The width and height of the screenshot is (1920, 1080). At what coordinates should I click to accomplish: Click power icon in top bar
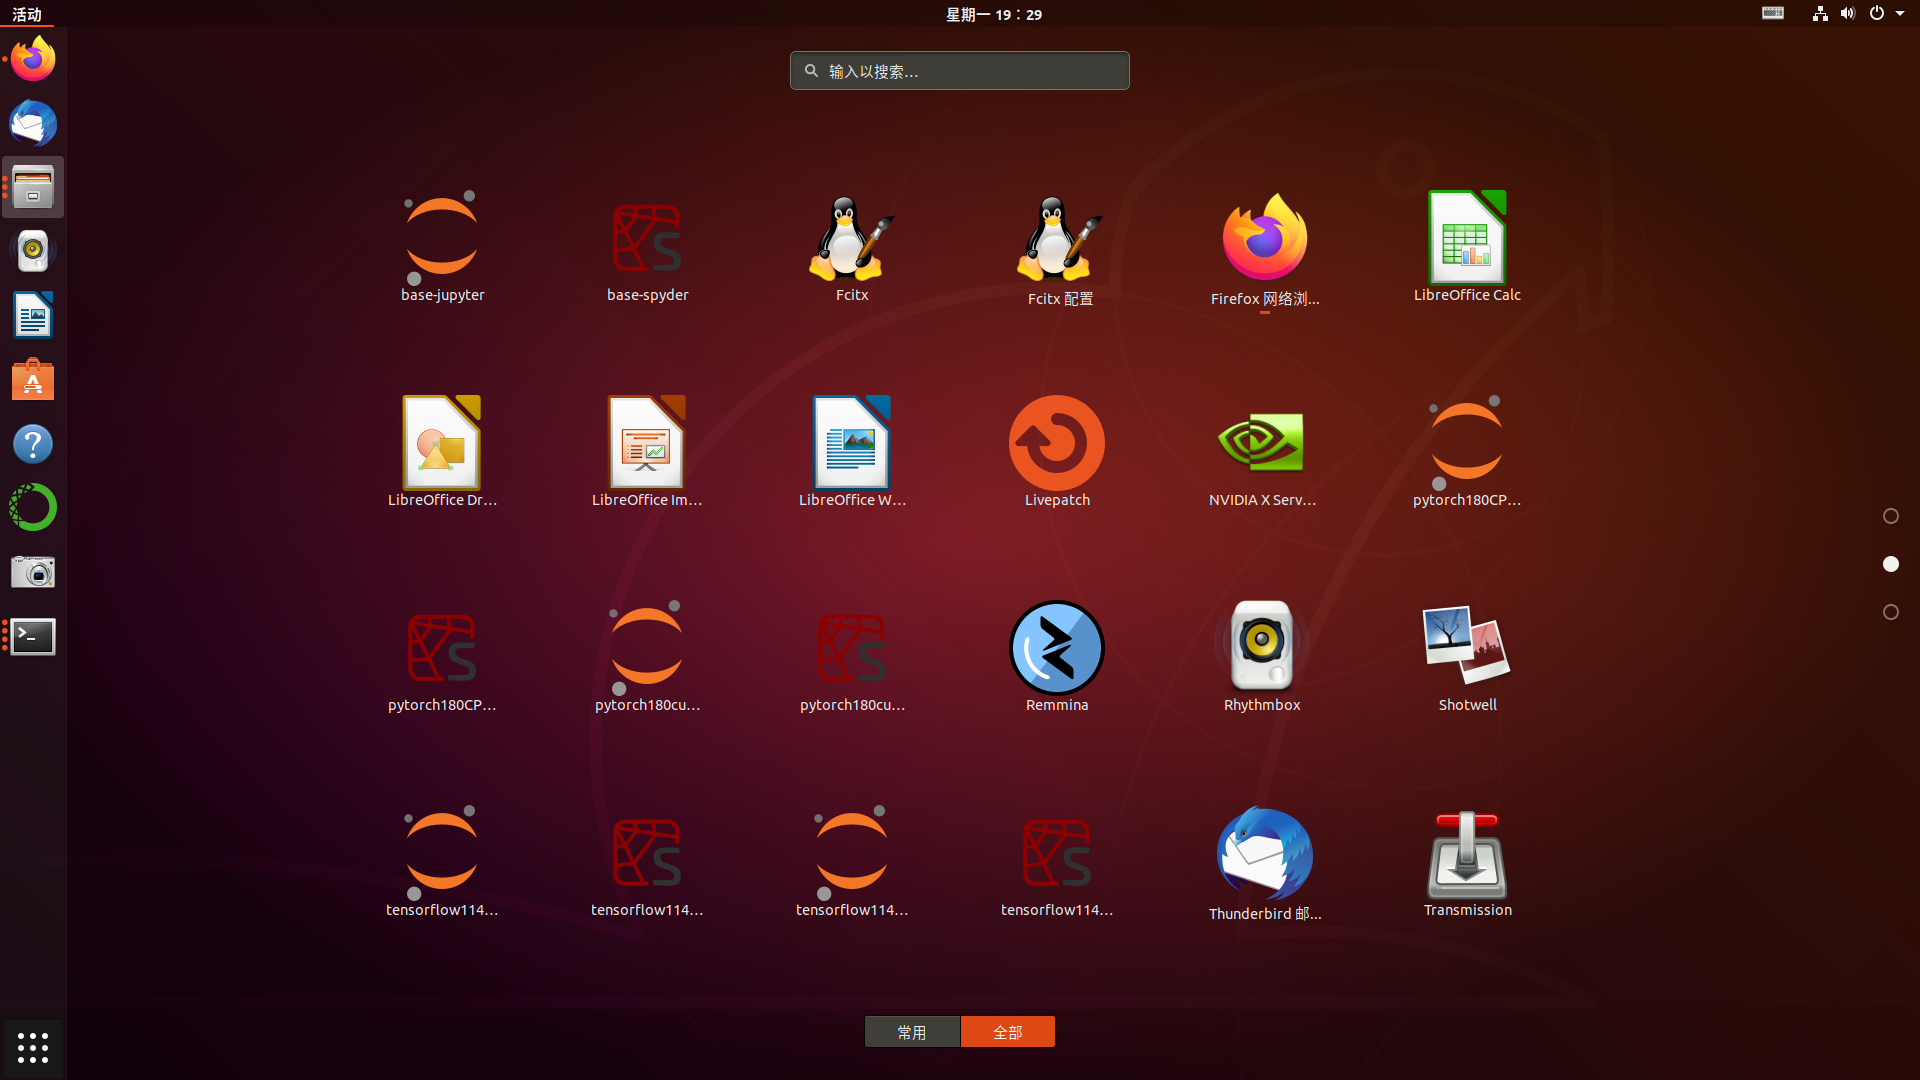pos(1877,13)
